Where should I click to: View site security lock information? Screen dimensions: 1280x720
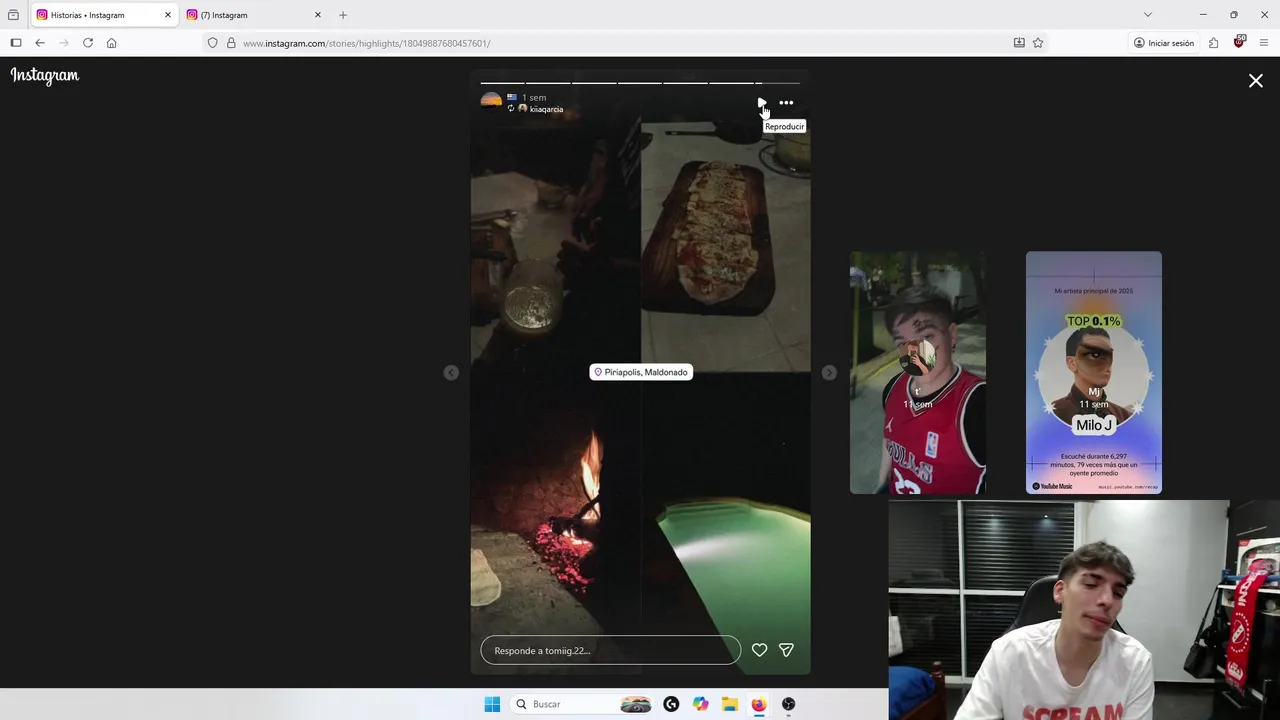pyautogui.click(x=231, y=43)
